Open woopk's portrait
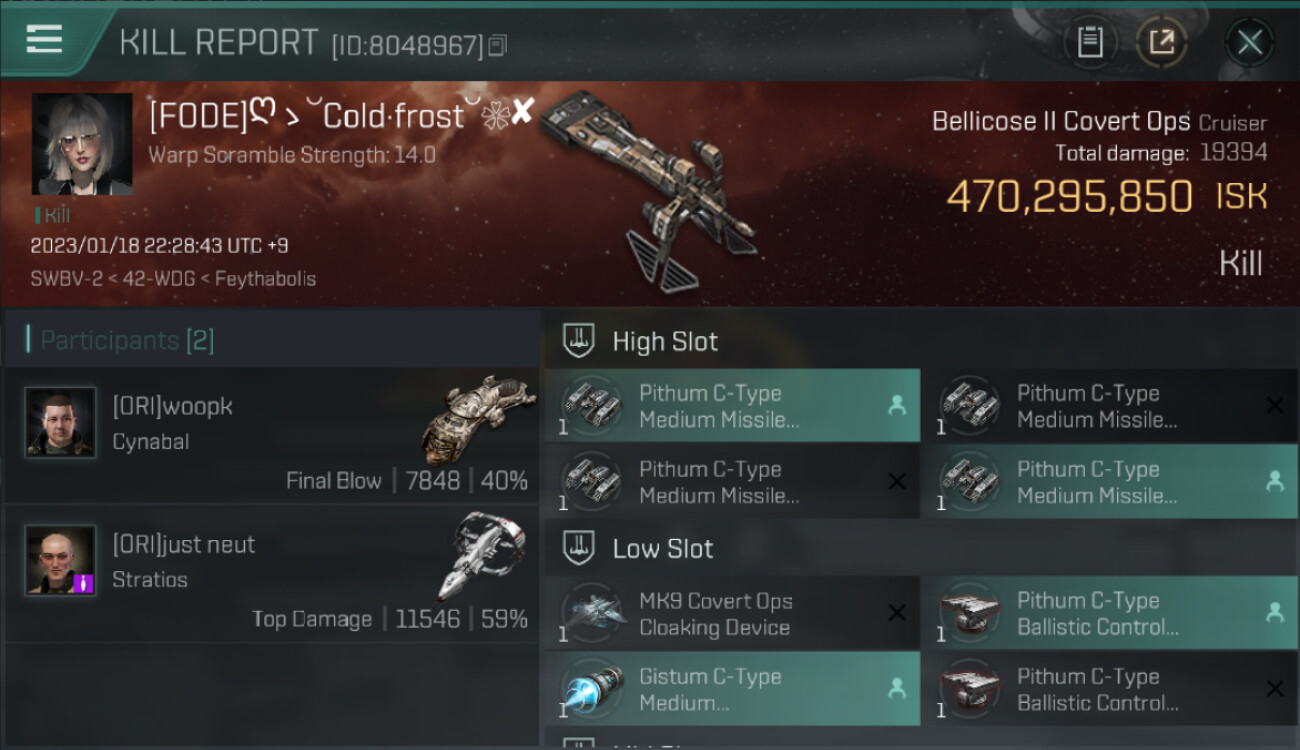This screenshot has width=1300, height=750. click(x=60, y=422)
